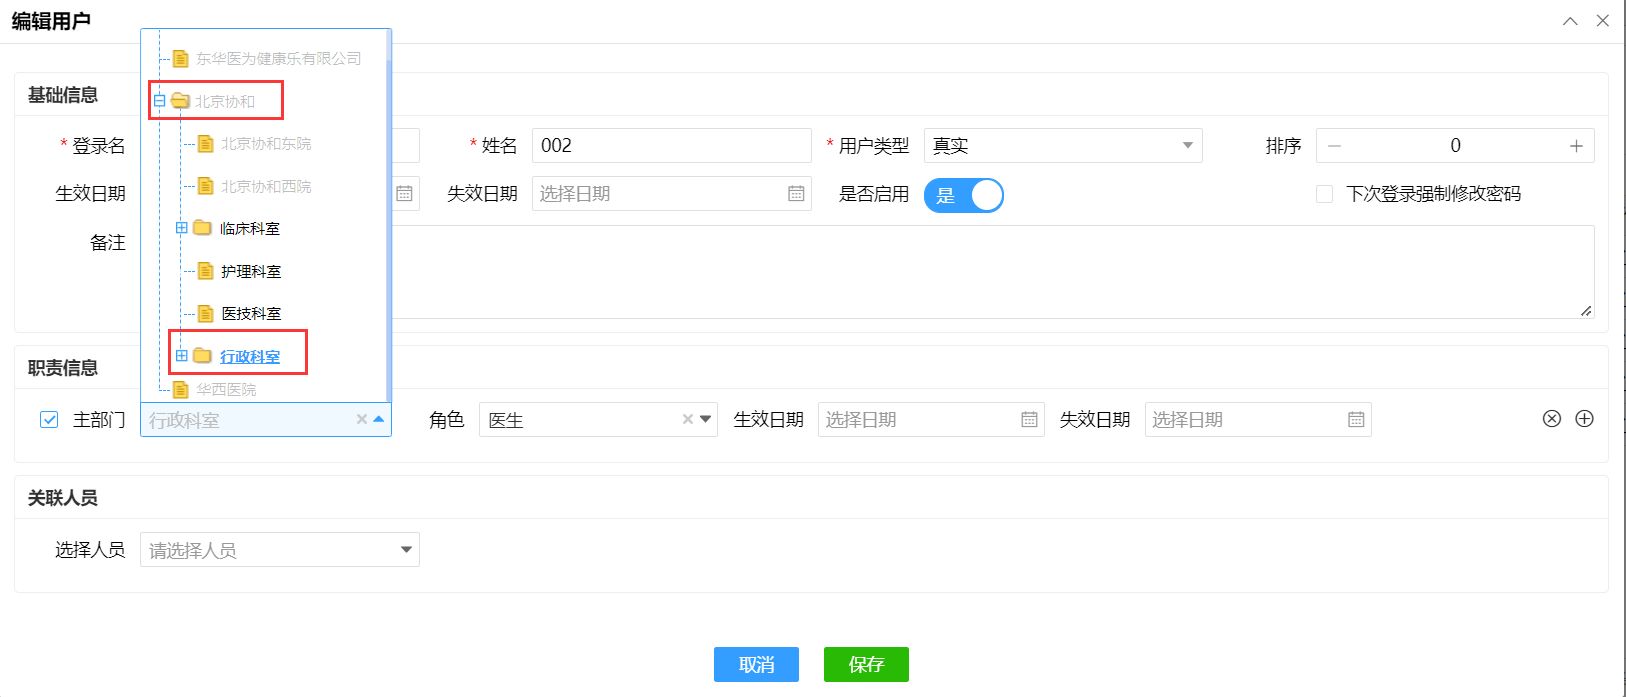Collapse the 北京协和 tree node
Image resolution: width=1626 pixels, height=697 pixels.
click(x=159, y=101)
